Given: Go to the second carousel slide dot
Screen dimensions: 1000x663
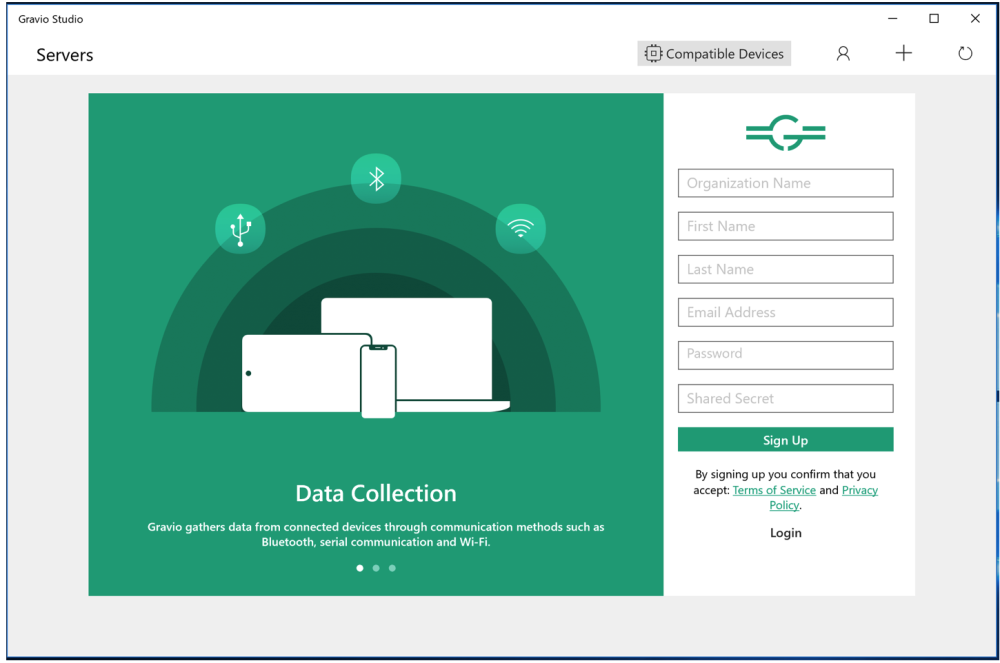Looking at the screenshot, I should 376,568.
